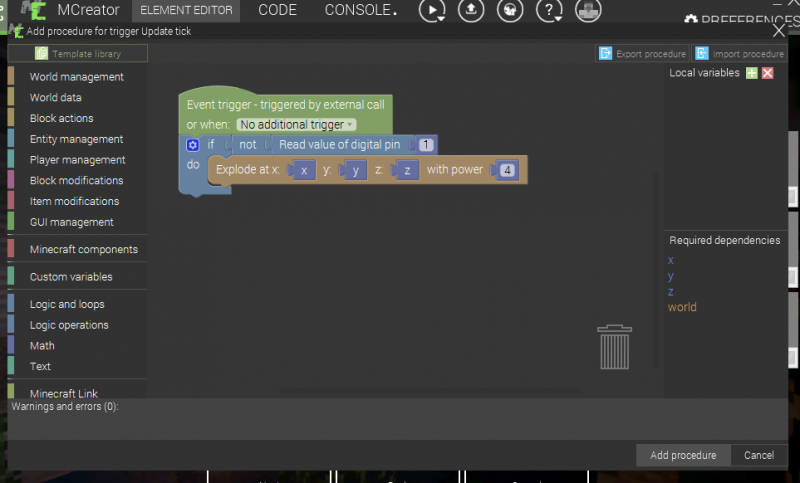Image resolution: width=800 pixels, height=483 pixels.
Task: Click the gear icon on if block
Action: point(192,145)
